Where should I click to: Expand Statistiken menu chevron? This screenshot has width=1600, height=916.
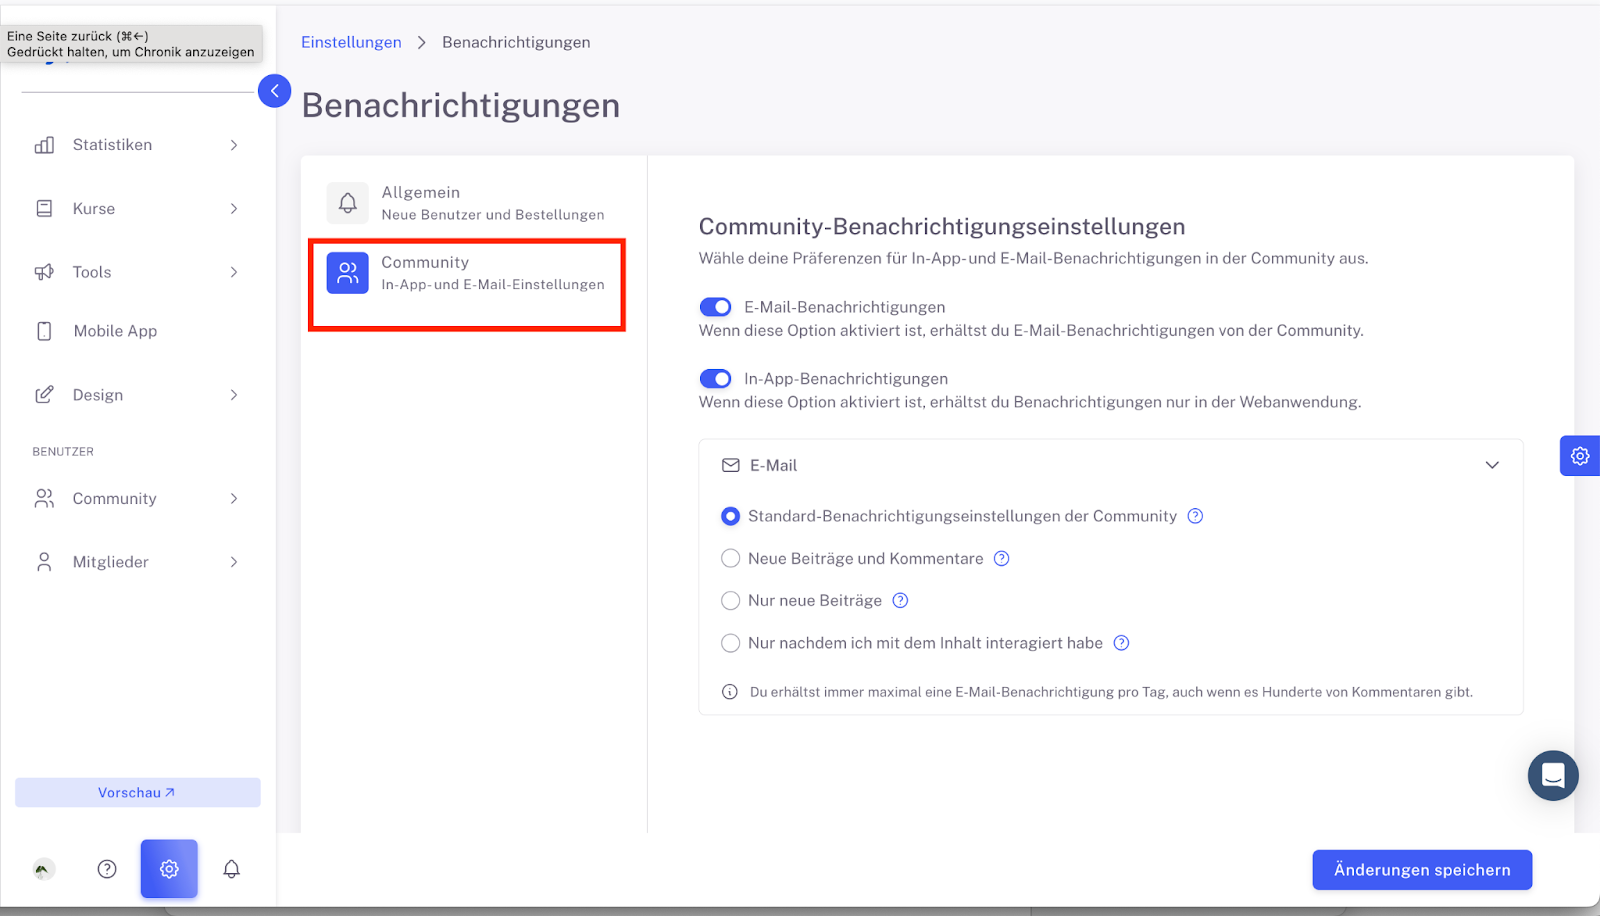[234, 145]
